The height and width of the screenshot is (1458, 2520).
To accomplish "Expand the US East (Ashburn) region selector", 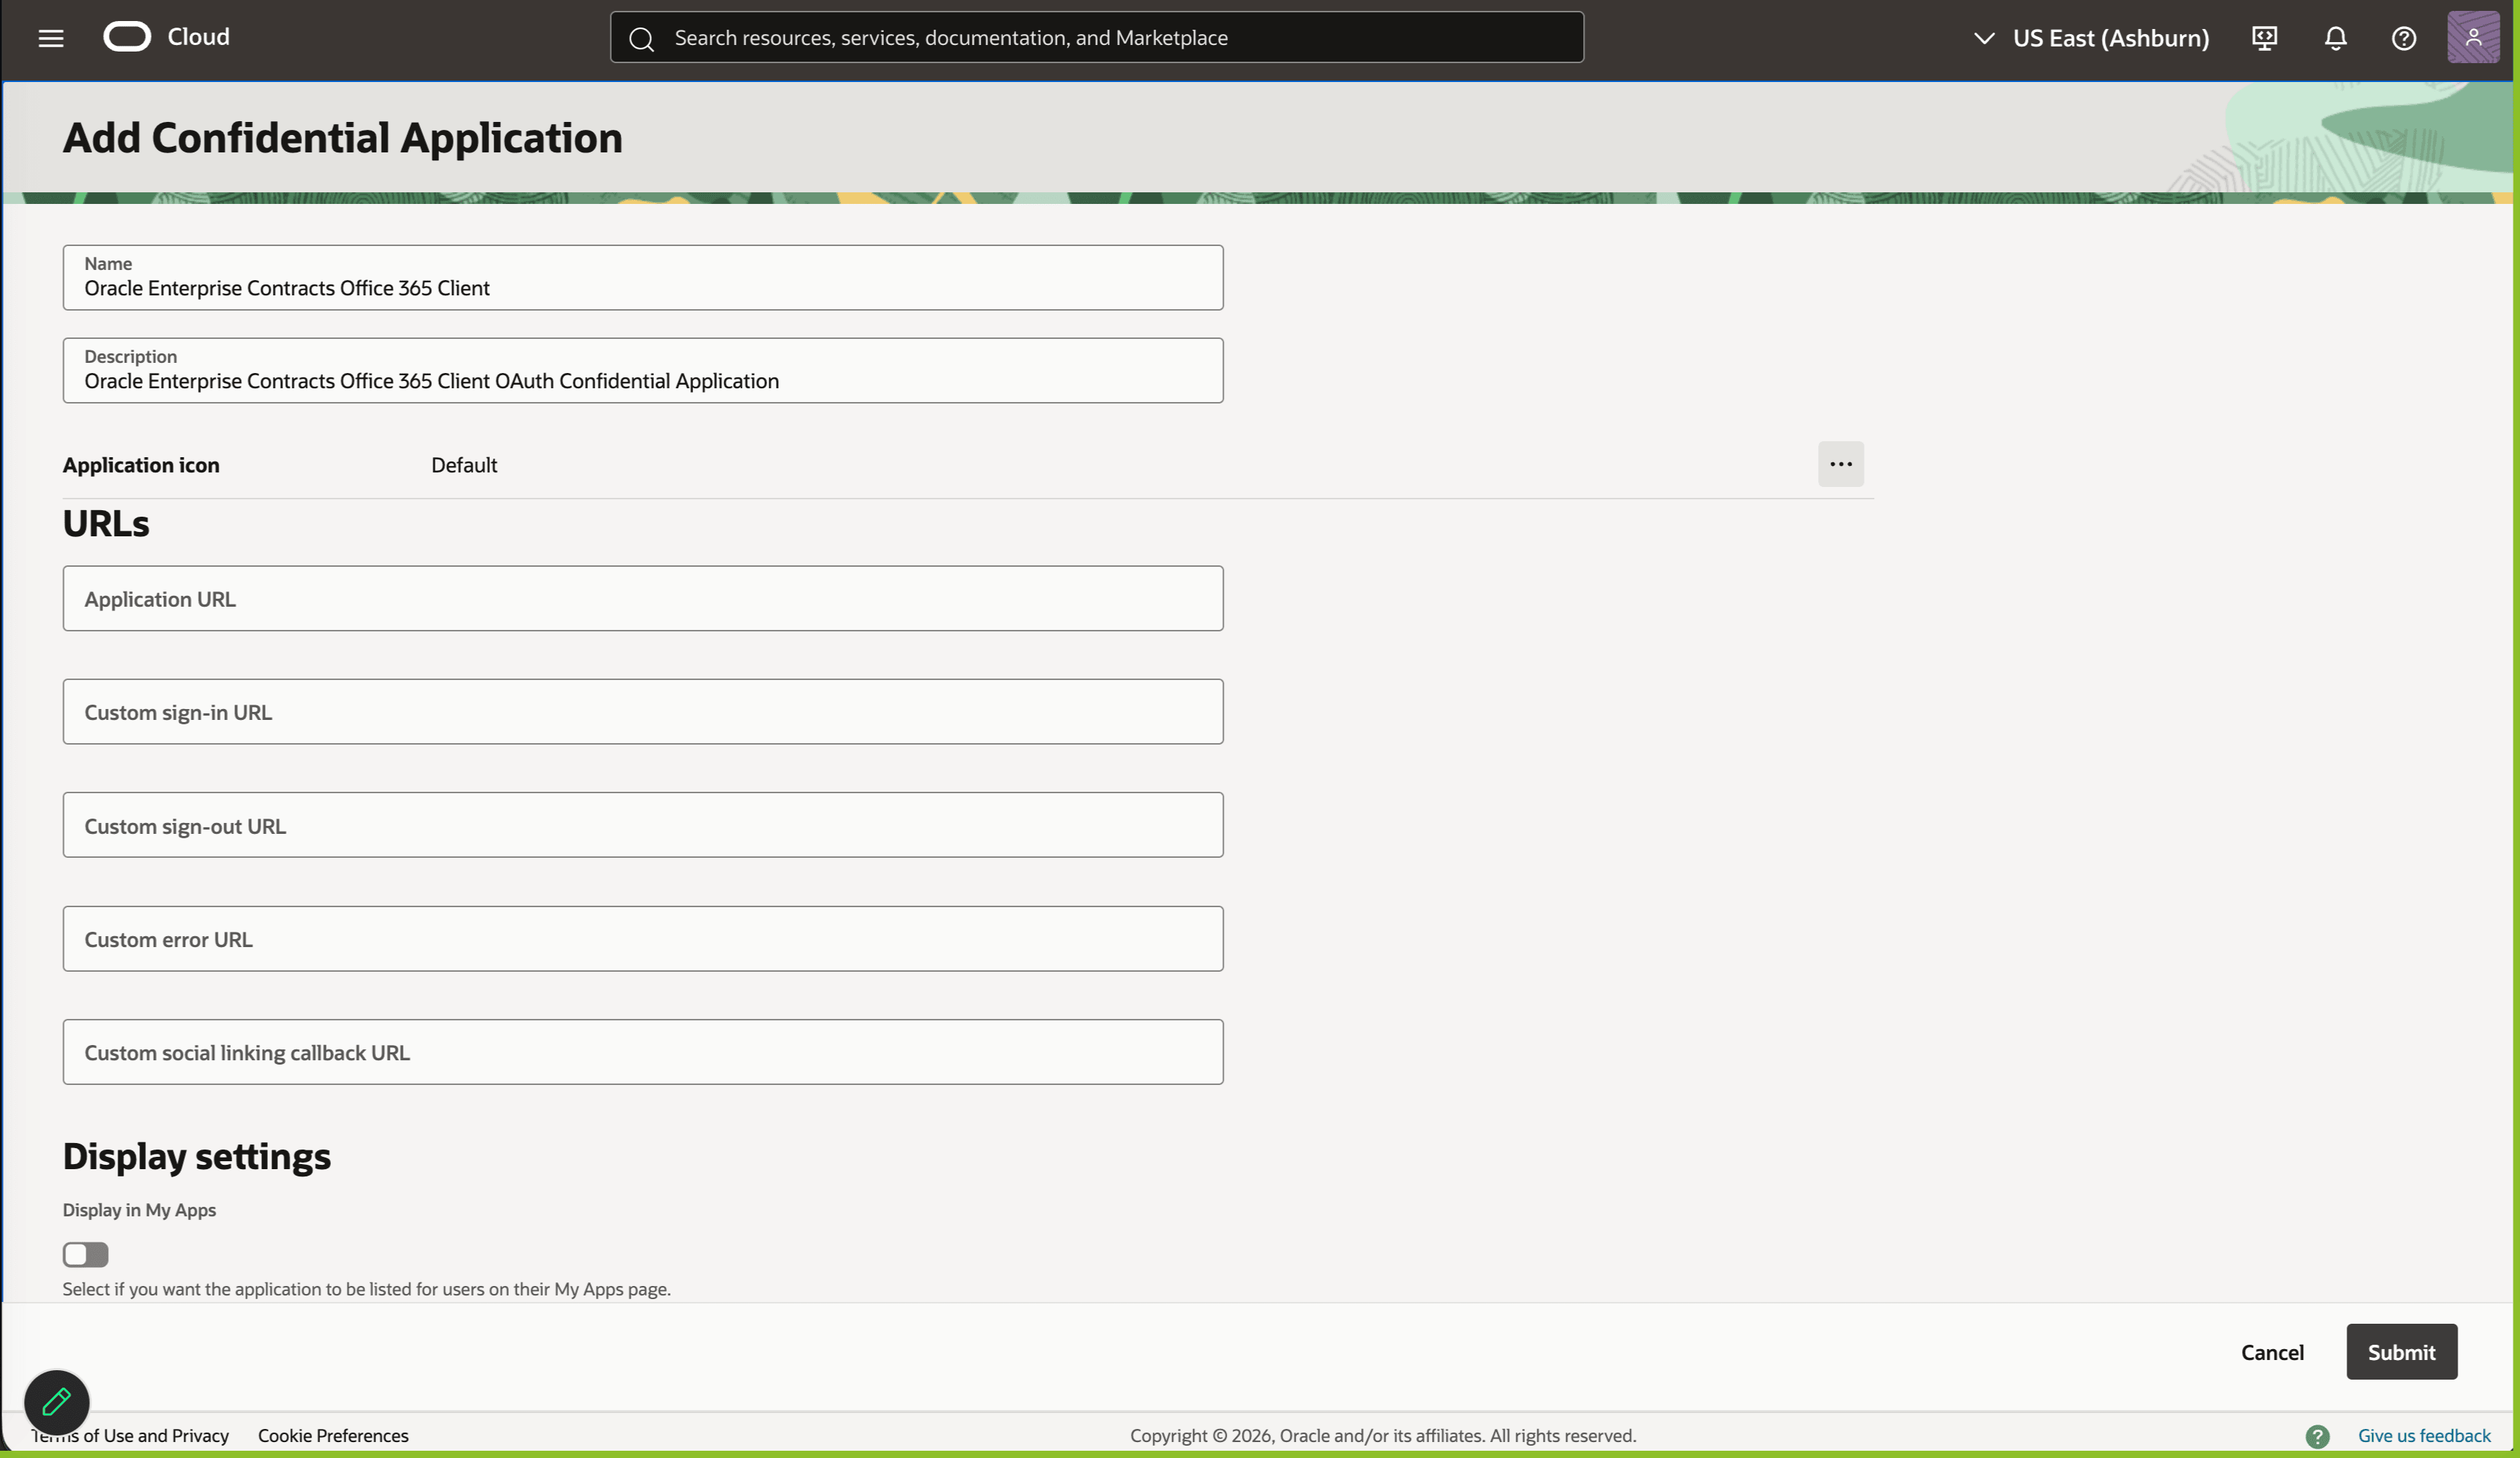I will tap(2091, 38).
